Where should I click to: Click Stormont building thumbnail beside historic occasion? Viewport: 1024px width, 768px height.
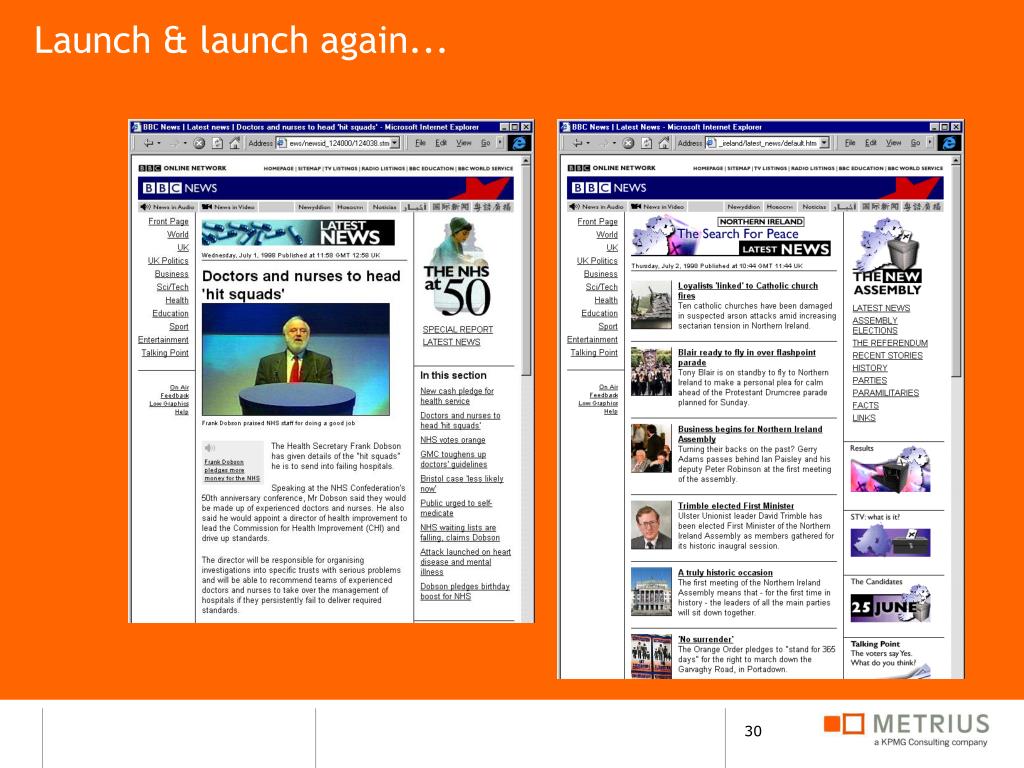pyautogui.click(x=651, y=592)
